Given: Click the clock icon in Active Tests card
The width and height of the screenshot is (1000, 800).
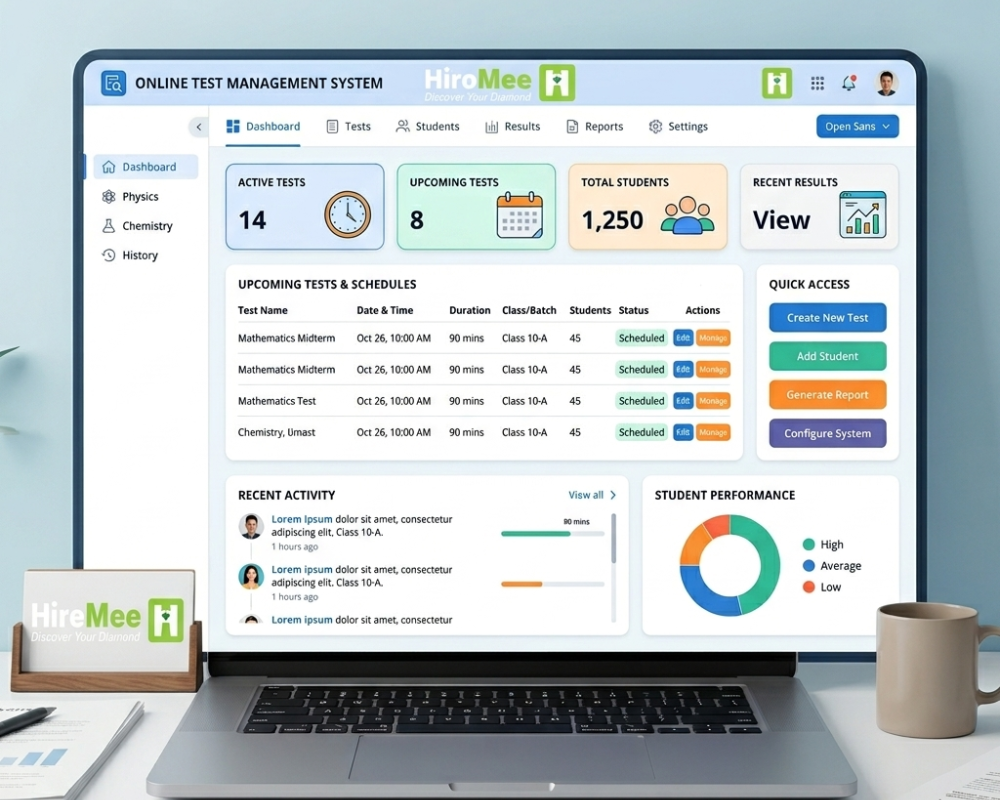Looking at the screenshot, I should point(348,215).
